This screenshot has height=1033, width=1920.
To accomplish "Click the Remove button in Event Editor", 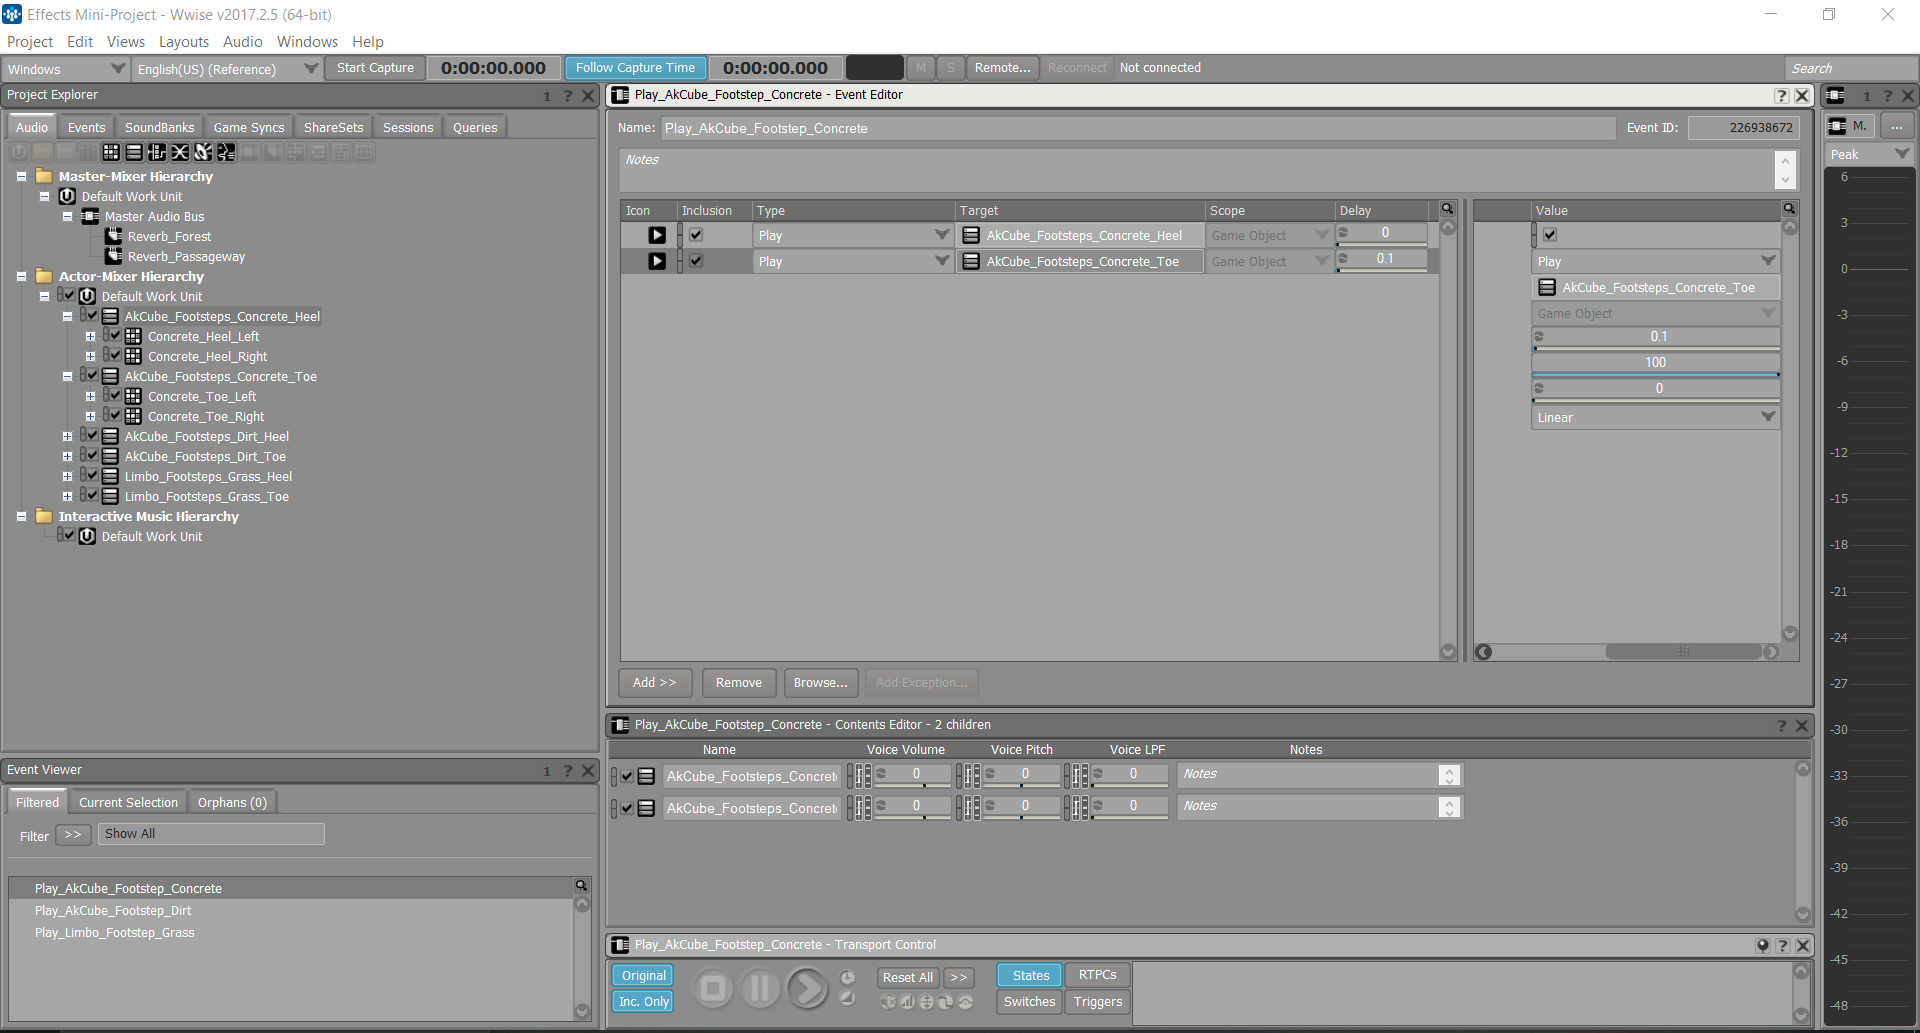I will [739, 683].
